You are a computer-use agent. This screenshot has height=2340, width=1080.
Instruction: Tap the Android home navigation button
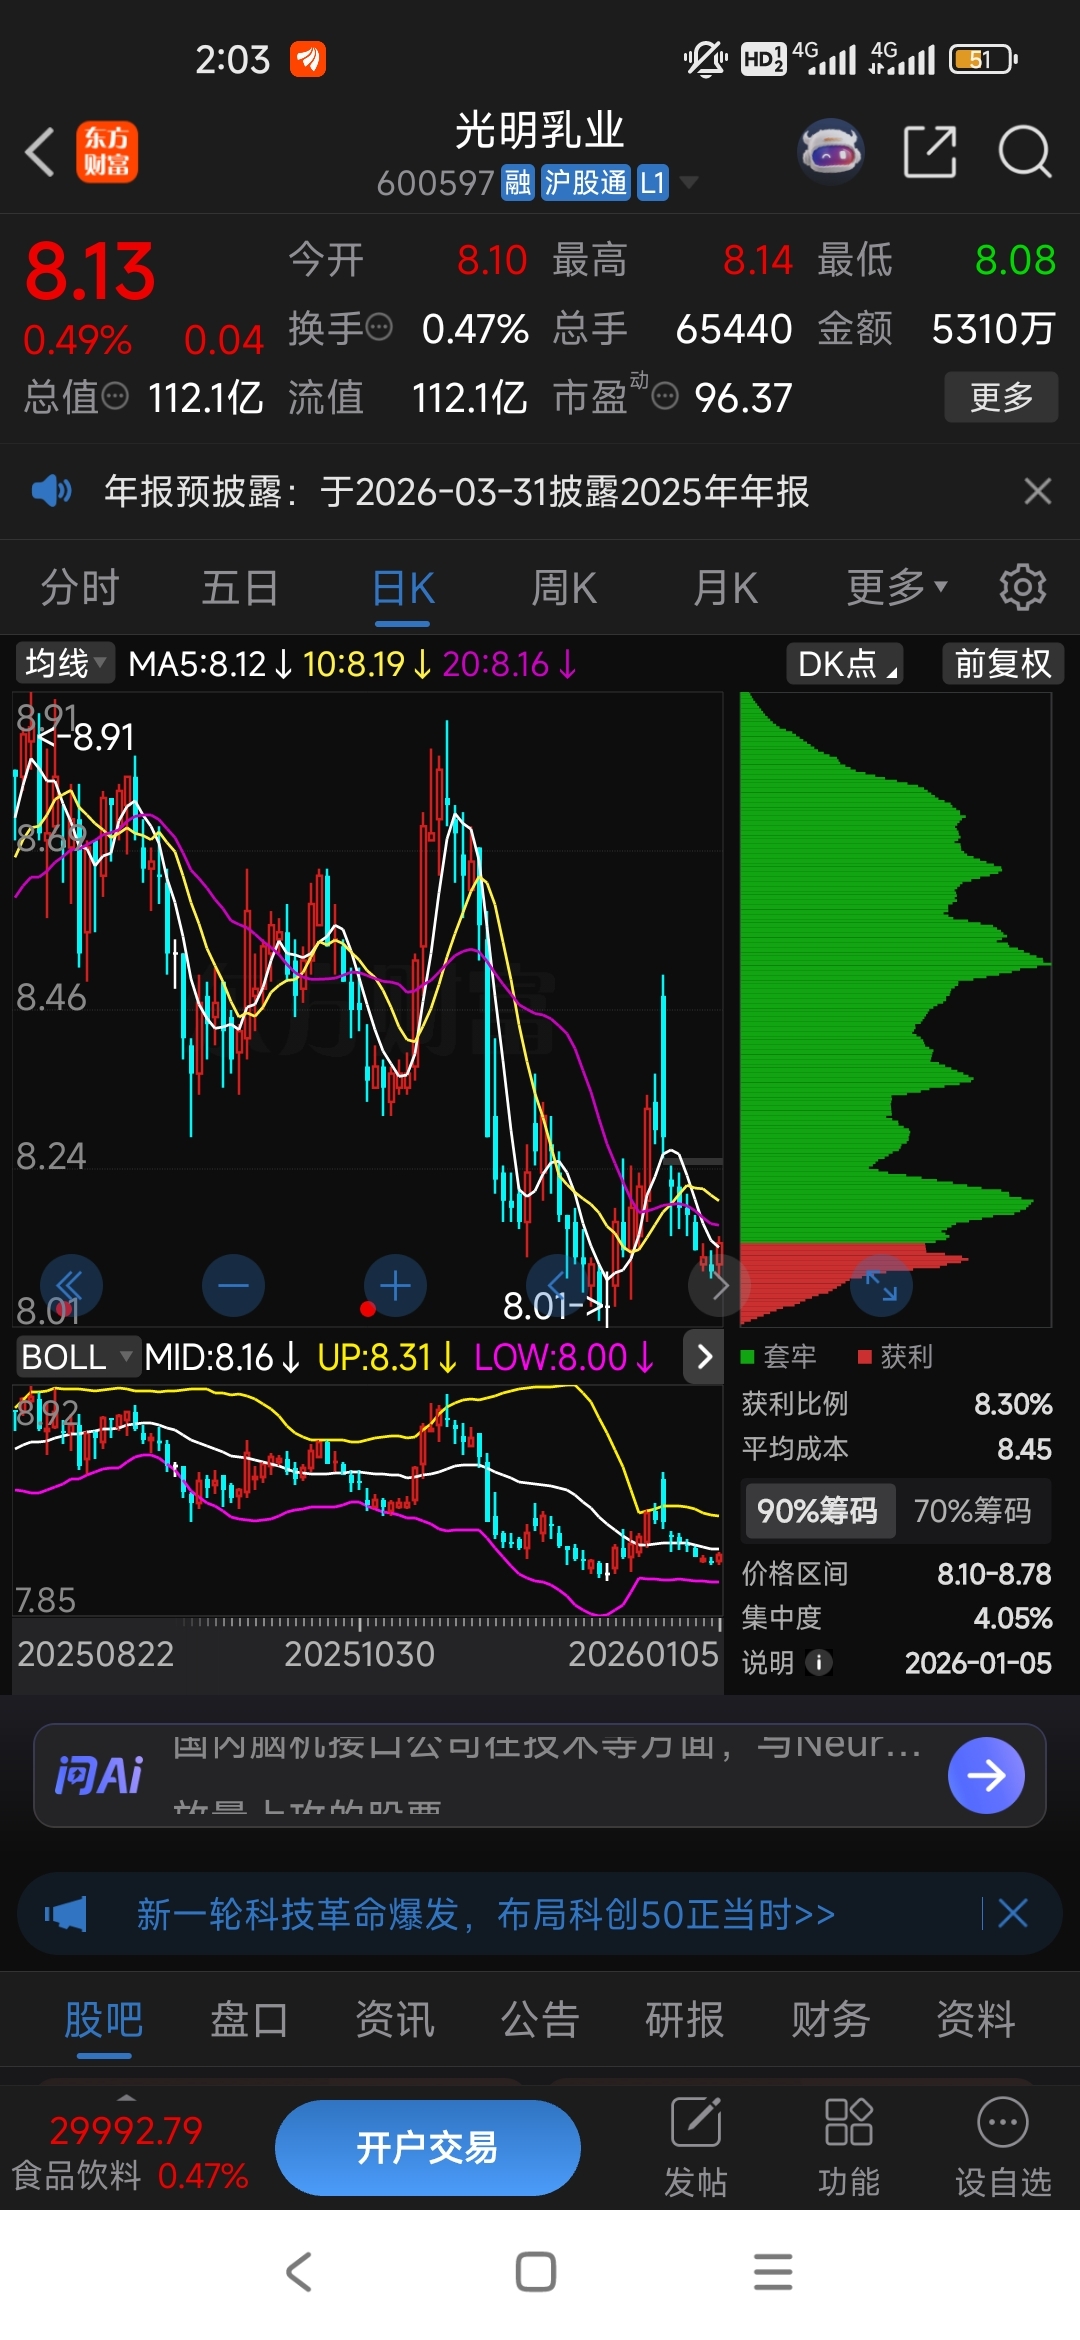(x=536, y=2272)
